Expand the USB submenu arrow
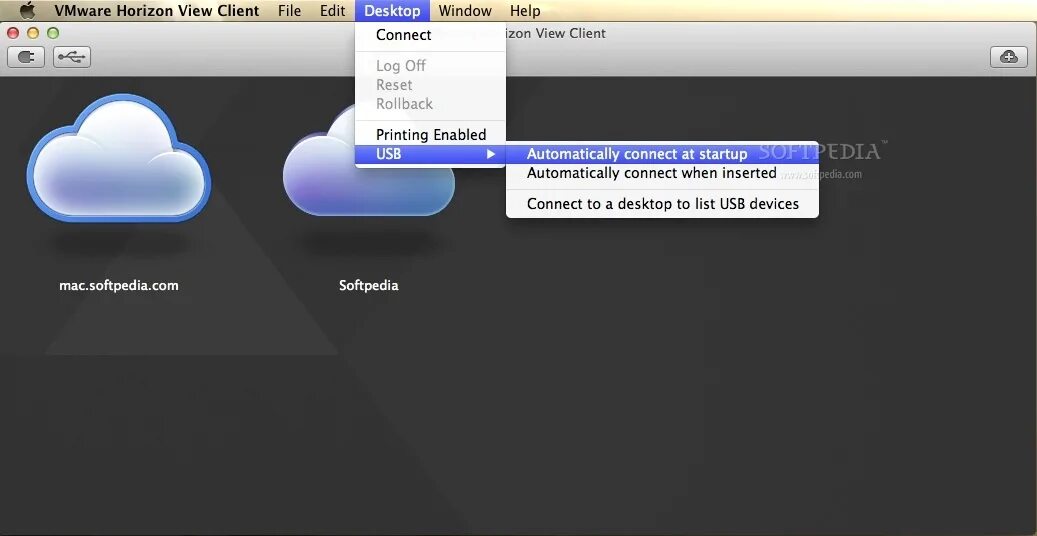Viewport: 1037px width, 536px height. (x=491, y=154)
